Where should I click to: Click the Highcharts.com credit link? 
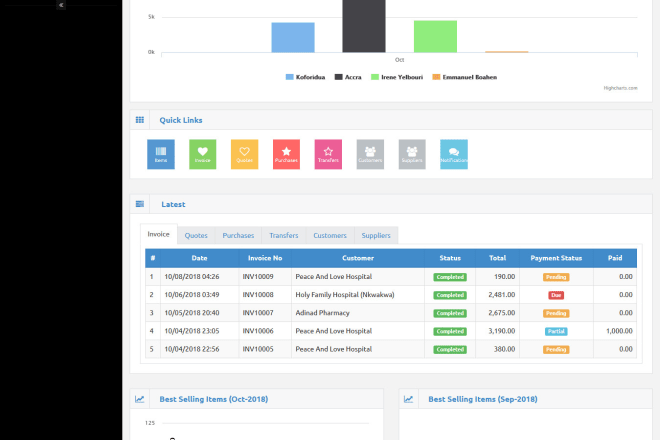pos(620,88)
